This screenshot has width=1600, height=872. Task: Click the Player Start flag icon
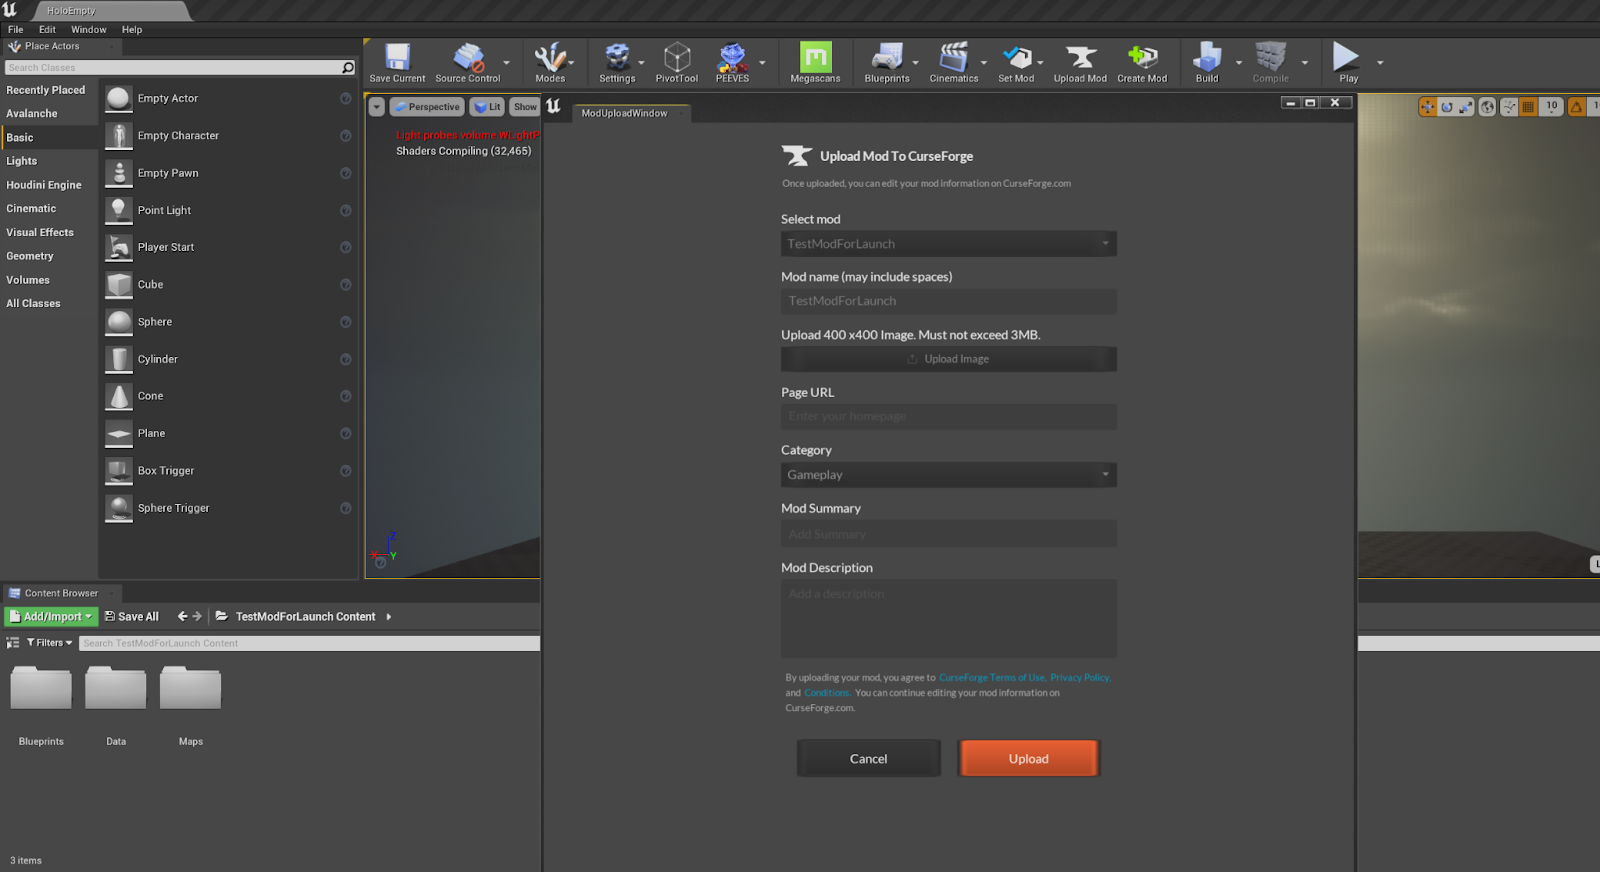(119, 247)
